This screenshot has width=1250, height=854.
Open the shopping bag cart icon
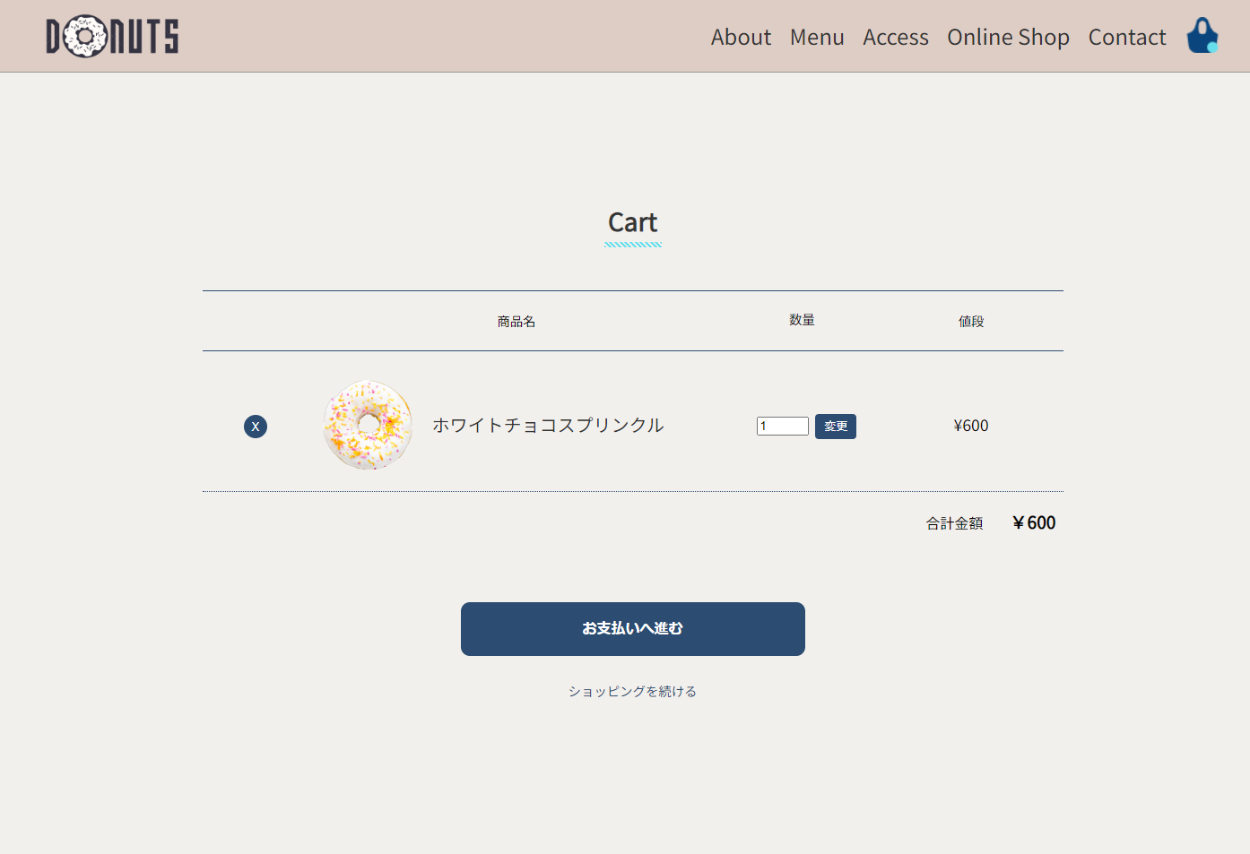pyautogui.click(x=1202, y=36)
